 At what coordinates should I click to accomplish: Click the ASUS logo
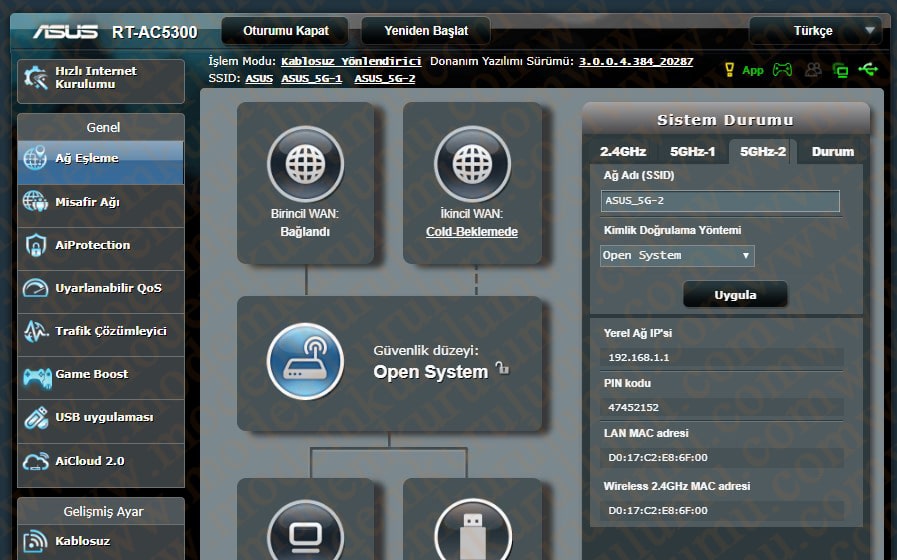point(65,31)
